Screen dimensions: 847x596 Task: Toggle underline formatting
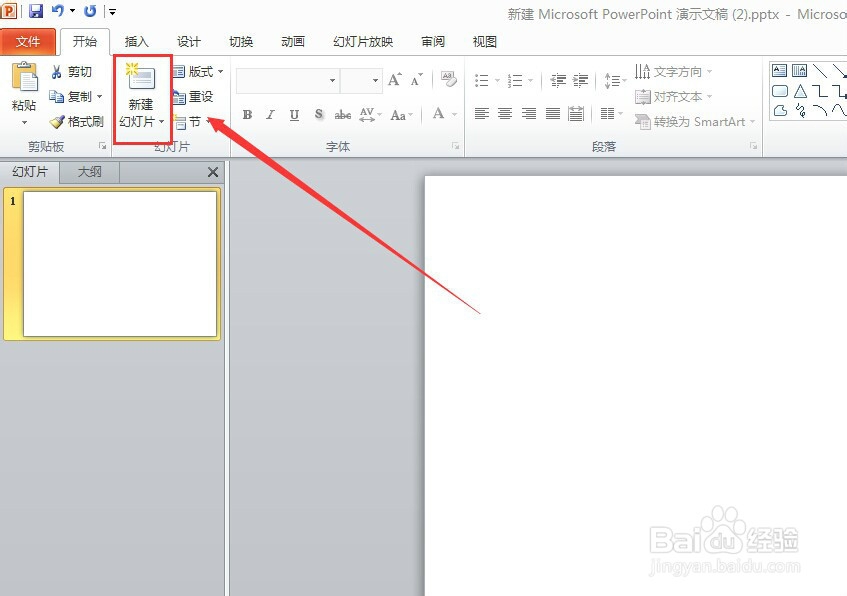(294, 115)
